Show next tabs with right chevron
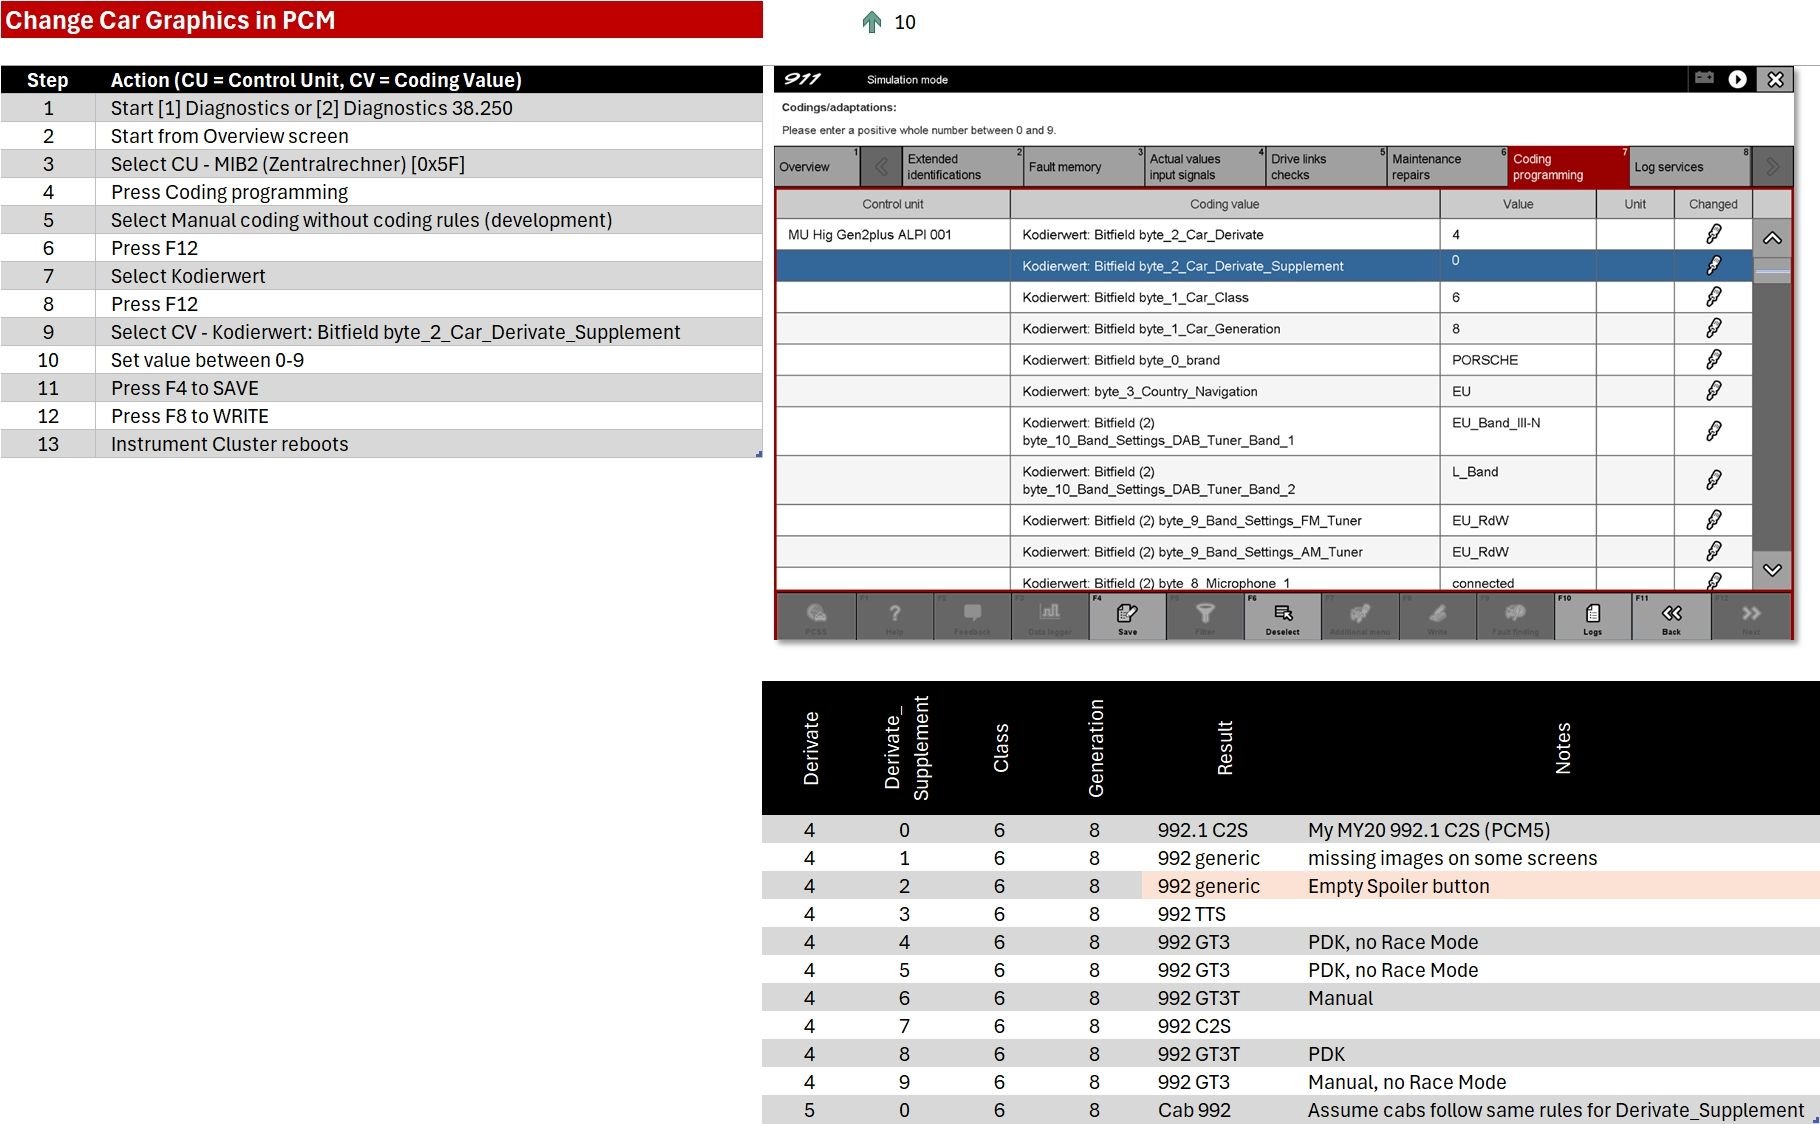Viewport: 1820px width, 1124px height. (1772, 167)
